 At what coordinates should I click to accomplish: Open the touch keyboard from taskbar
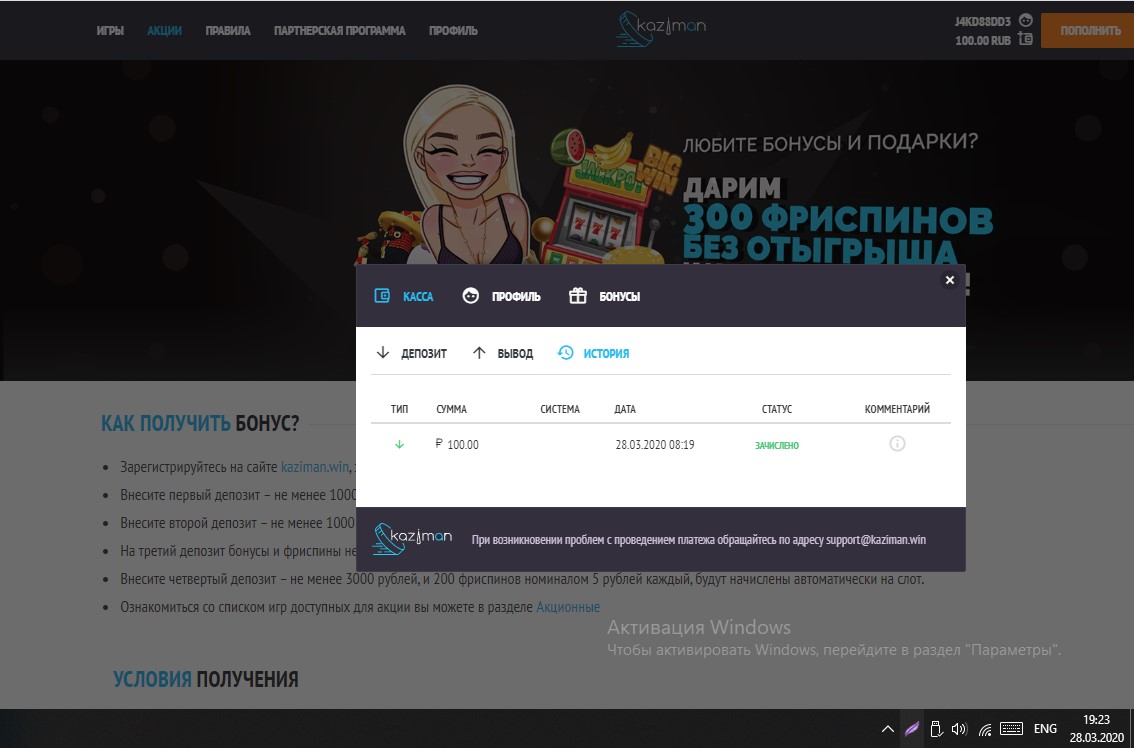click(1010, 729)
